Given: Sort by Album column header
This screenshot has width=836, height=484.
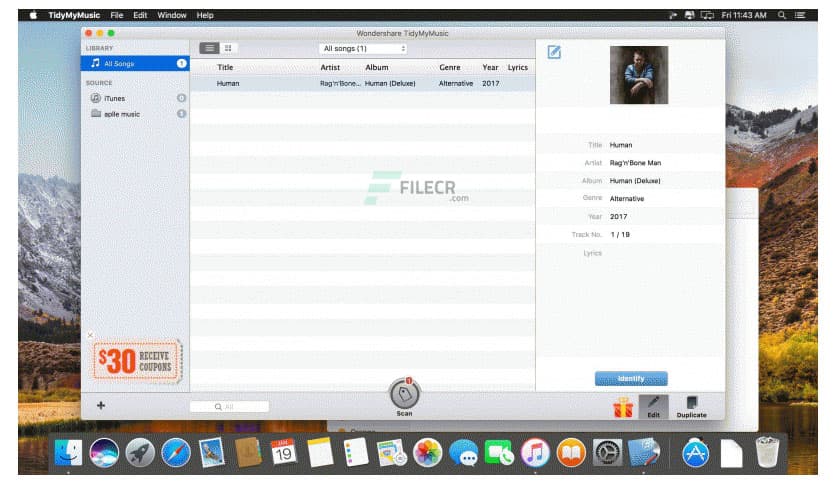Looking at the screenshot, I should point(377,68).
